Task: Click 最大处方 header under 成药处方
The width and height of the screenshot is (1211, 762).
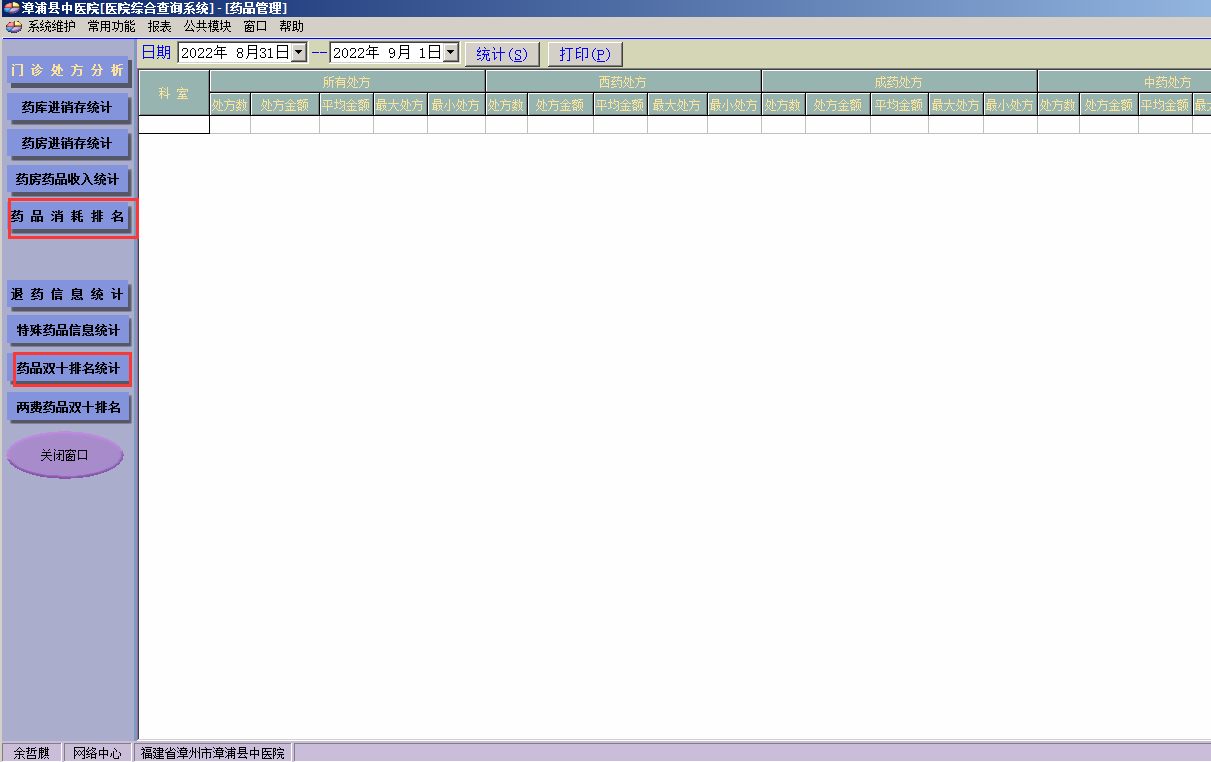Action: [x=956, y=104]
